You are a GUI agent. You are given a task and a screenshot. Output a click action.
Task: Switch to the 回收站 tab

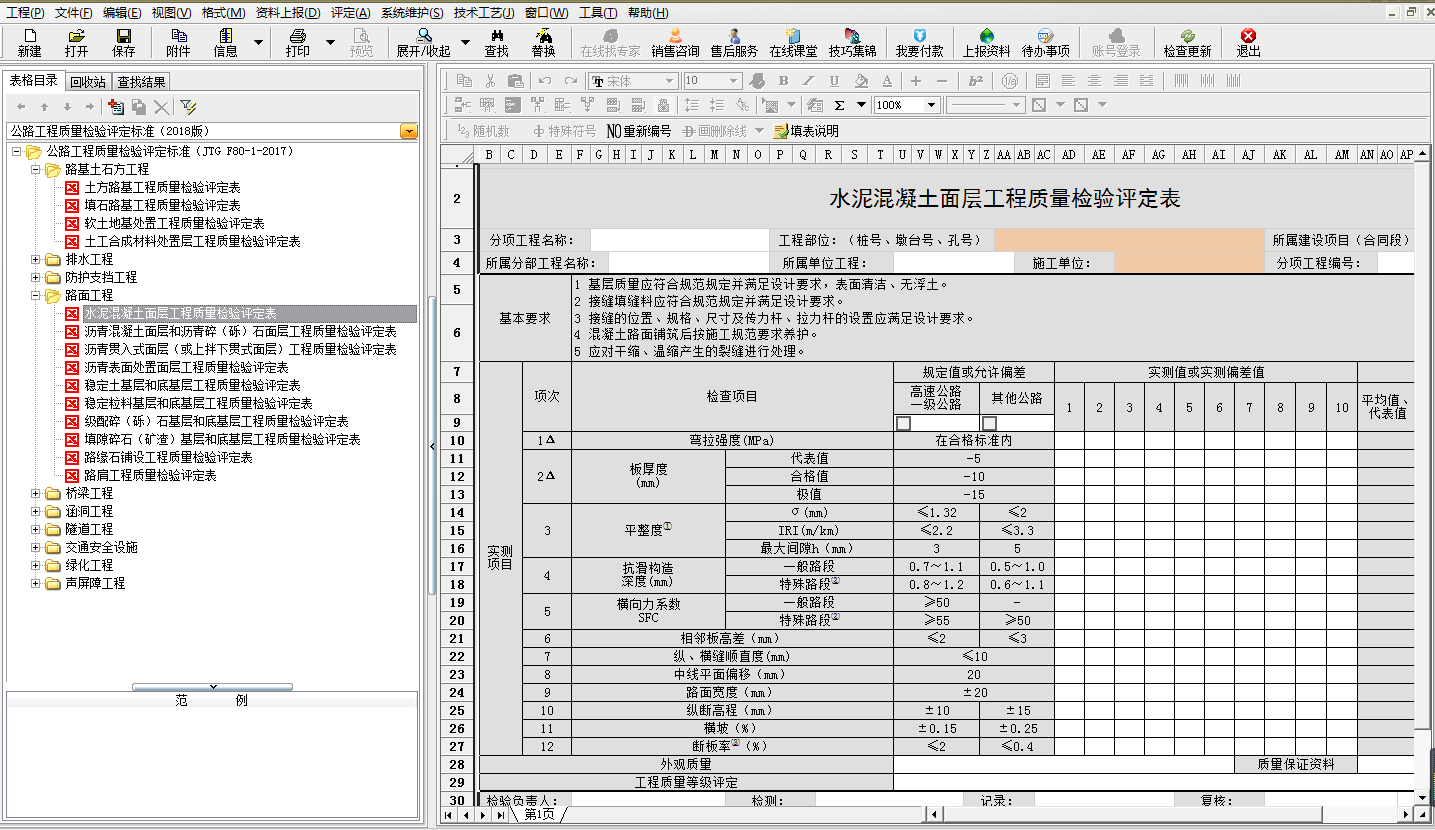tap(88, 82)
